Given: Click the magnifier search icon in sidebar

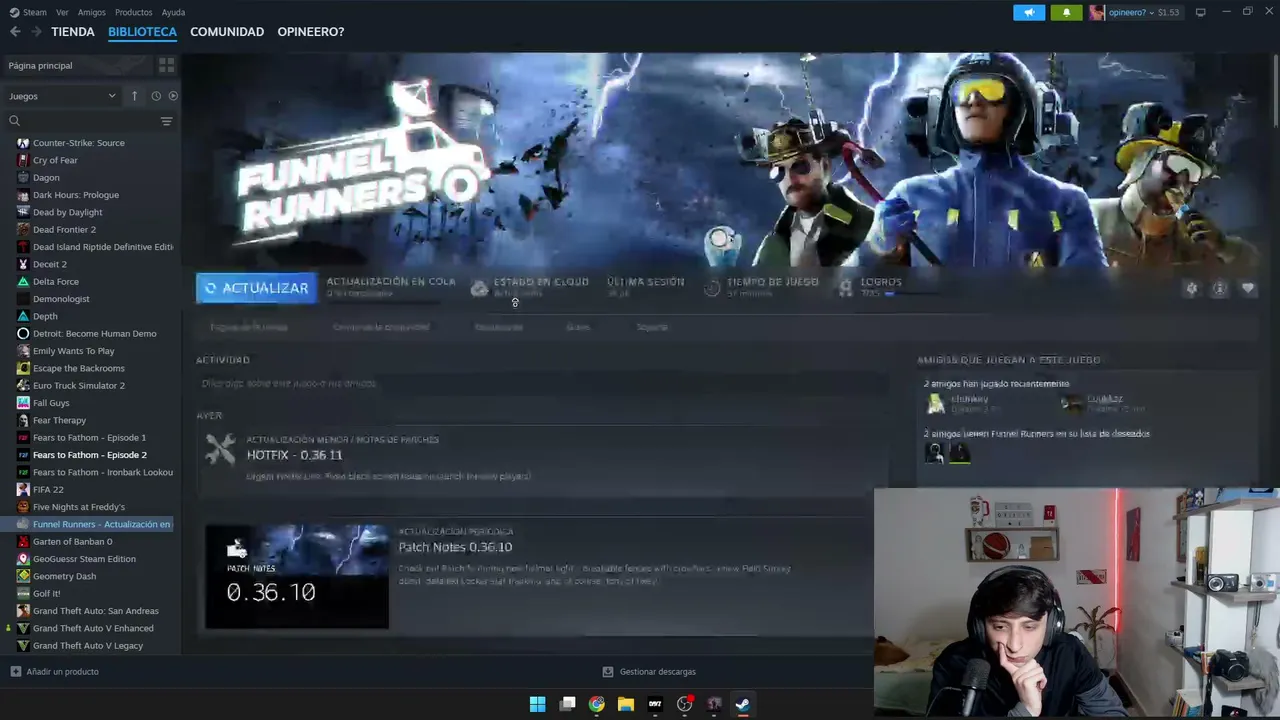Looking at the screenshot, I should point(14,121).
